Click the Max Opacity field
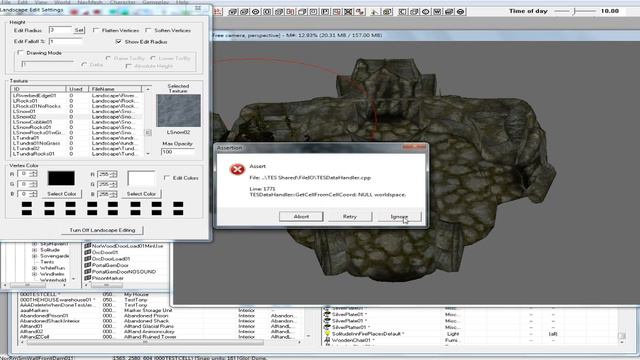This screenshot has height=360, width=640. click(x=178, y=152)
